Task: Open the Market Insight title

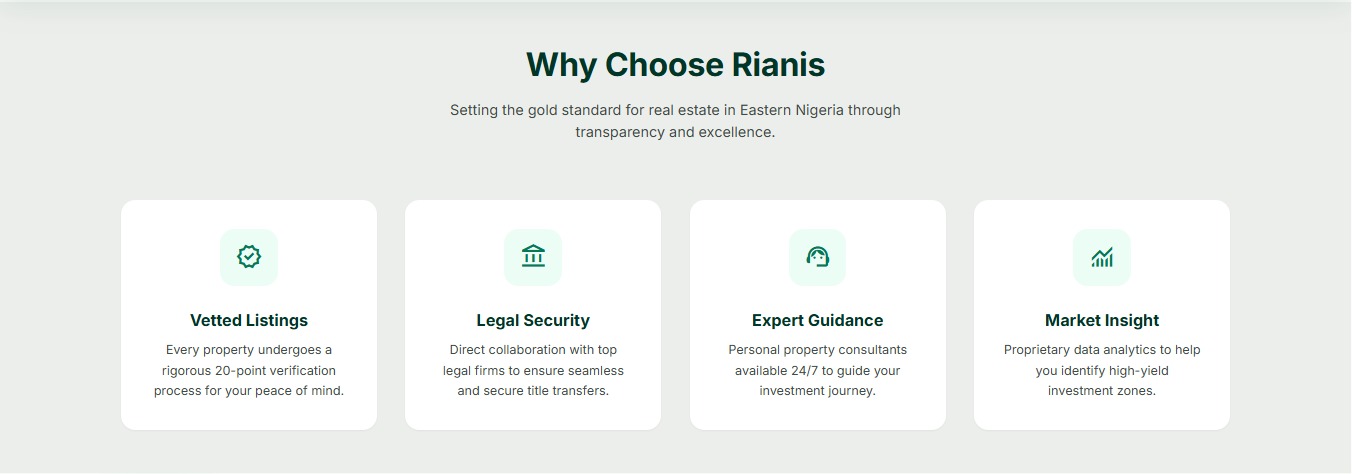Action: (x=1102, y=320)
